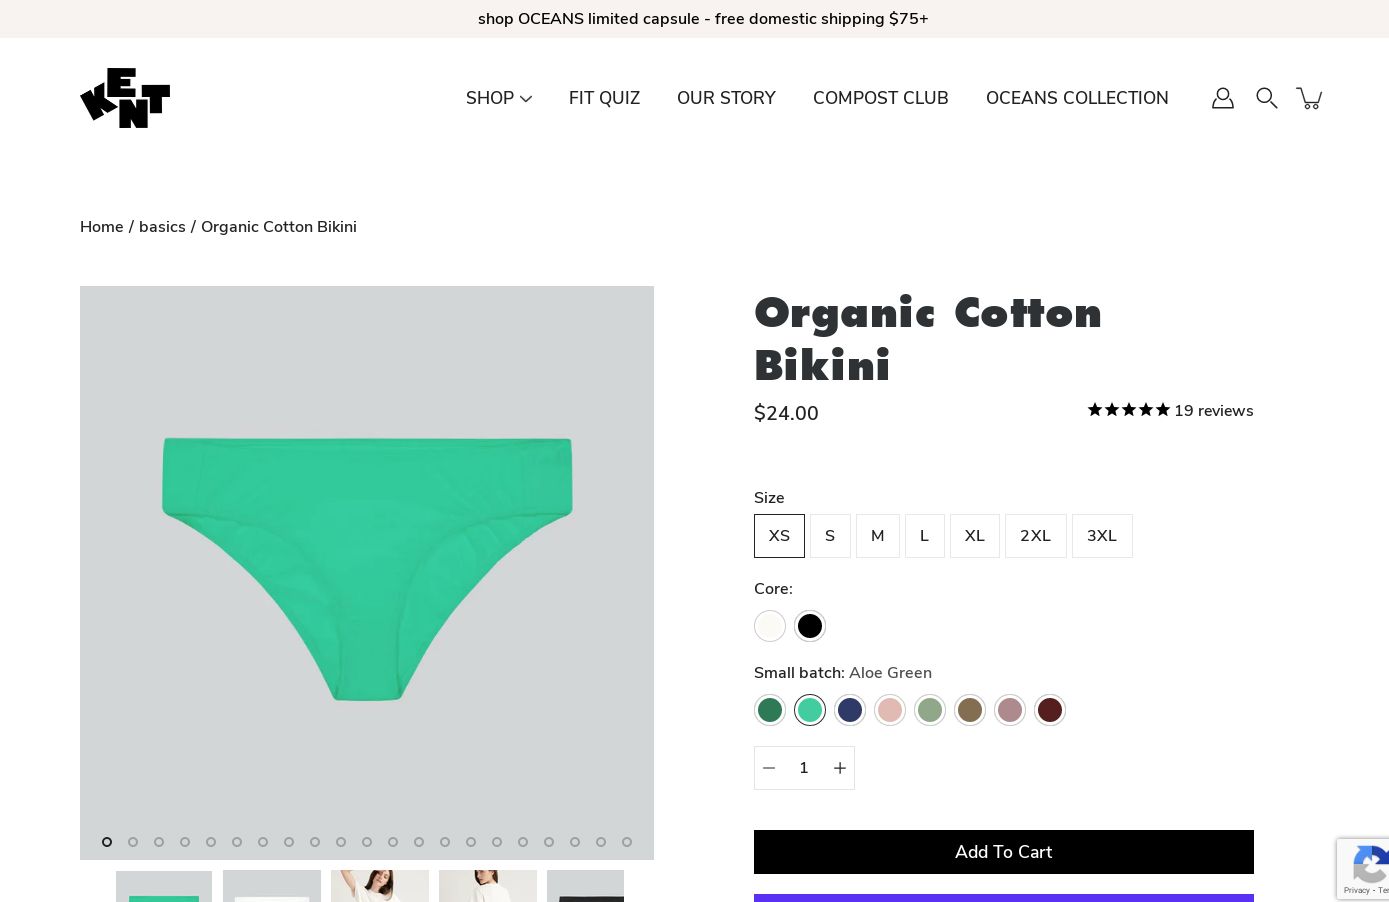Click Add To Cart button
Screen dimensions: 1389x902
(x=1003, y=852)
